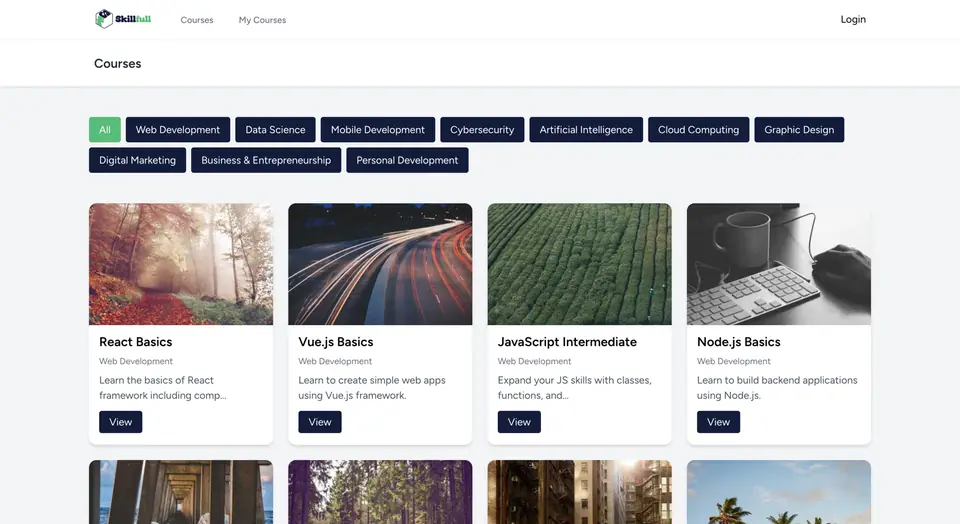Open the Courses nav link

197,20
